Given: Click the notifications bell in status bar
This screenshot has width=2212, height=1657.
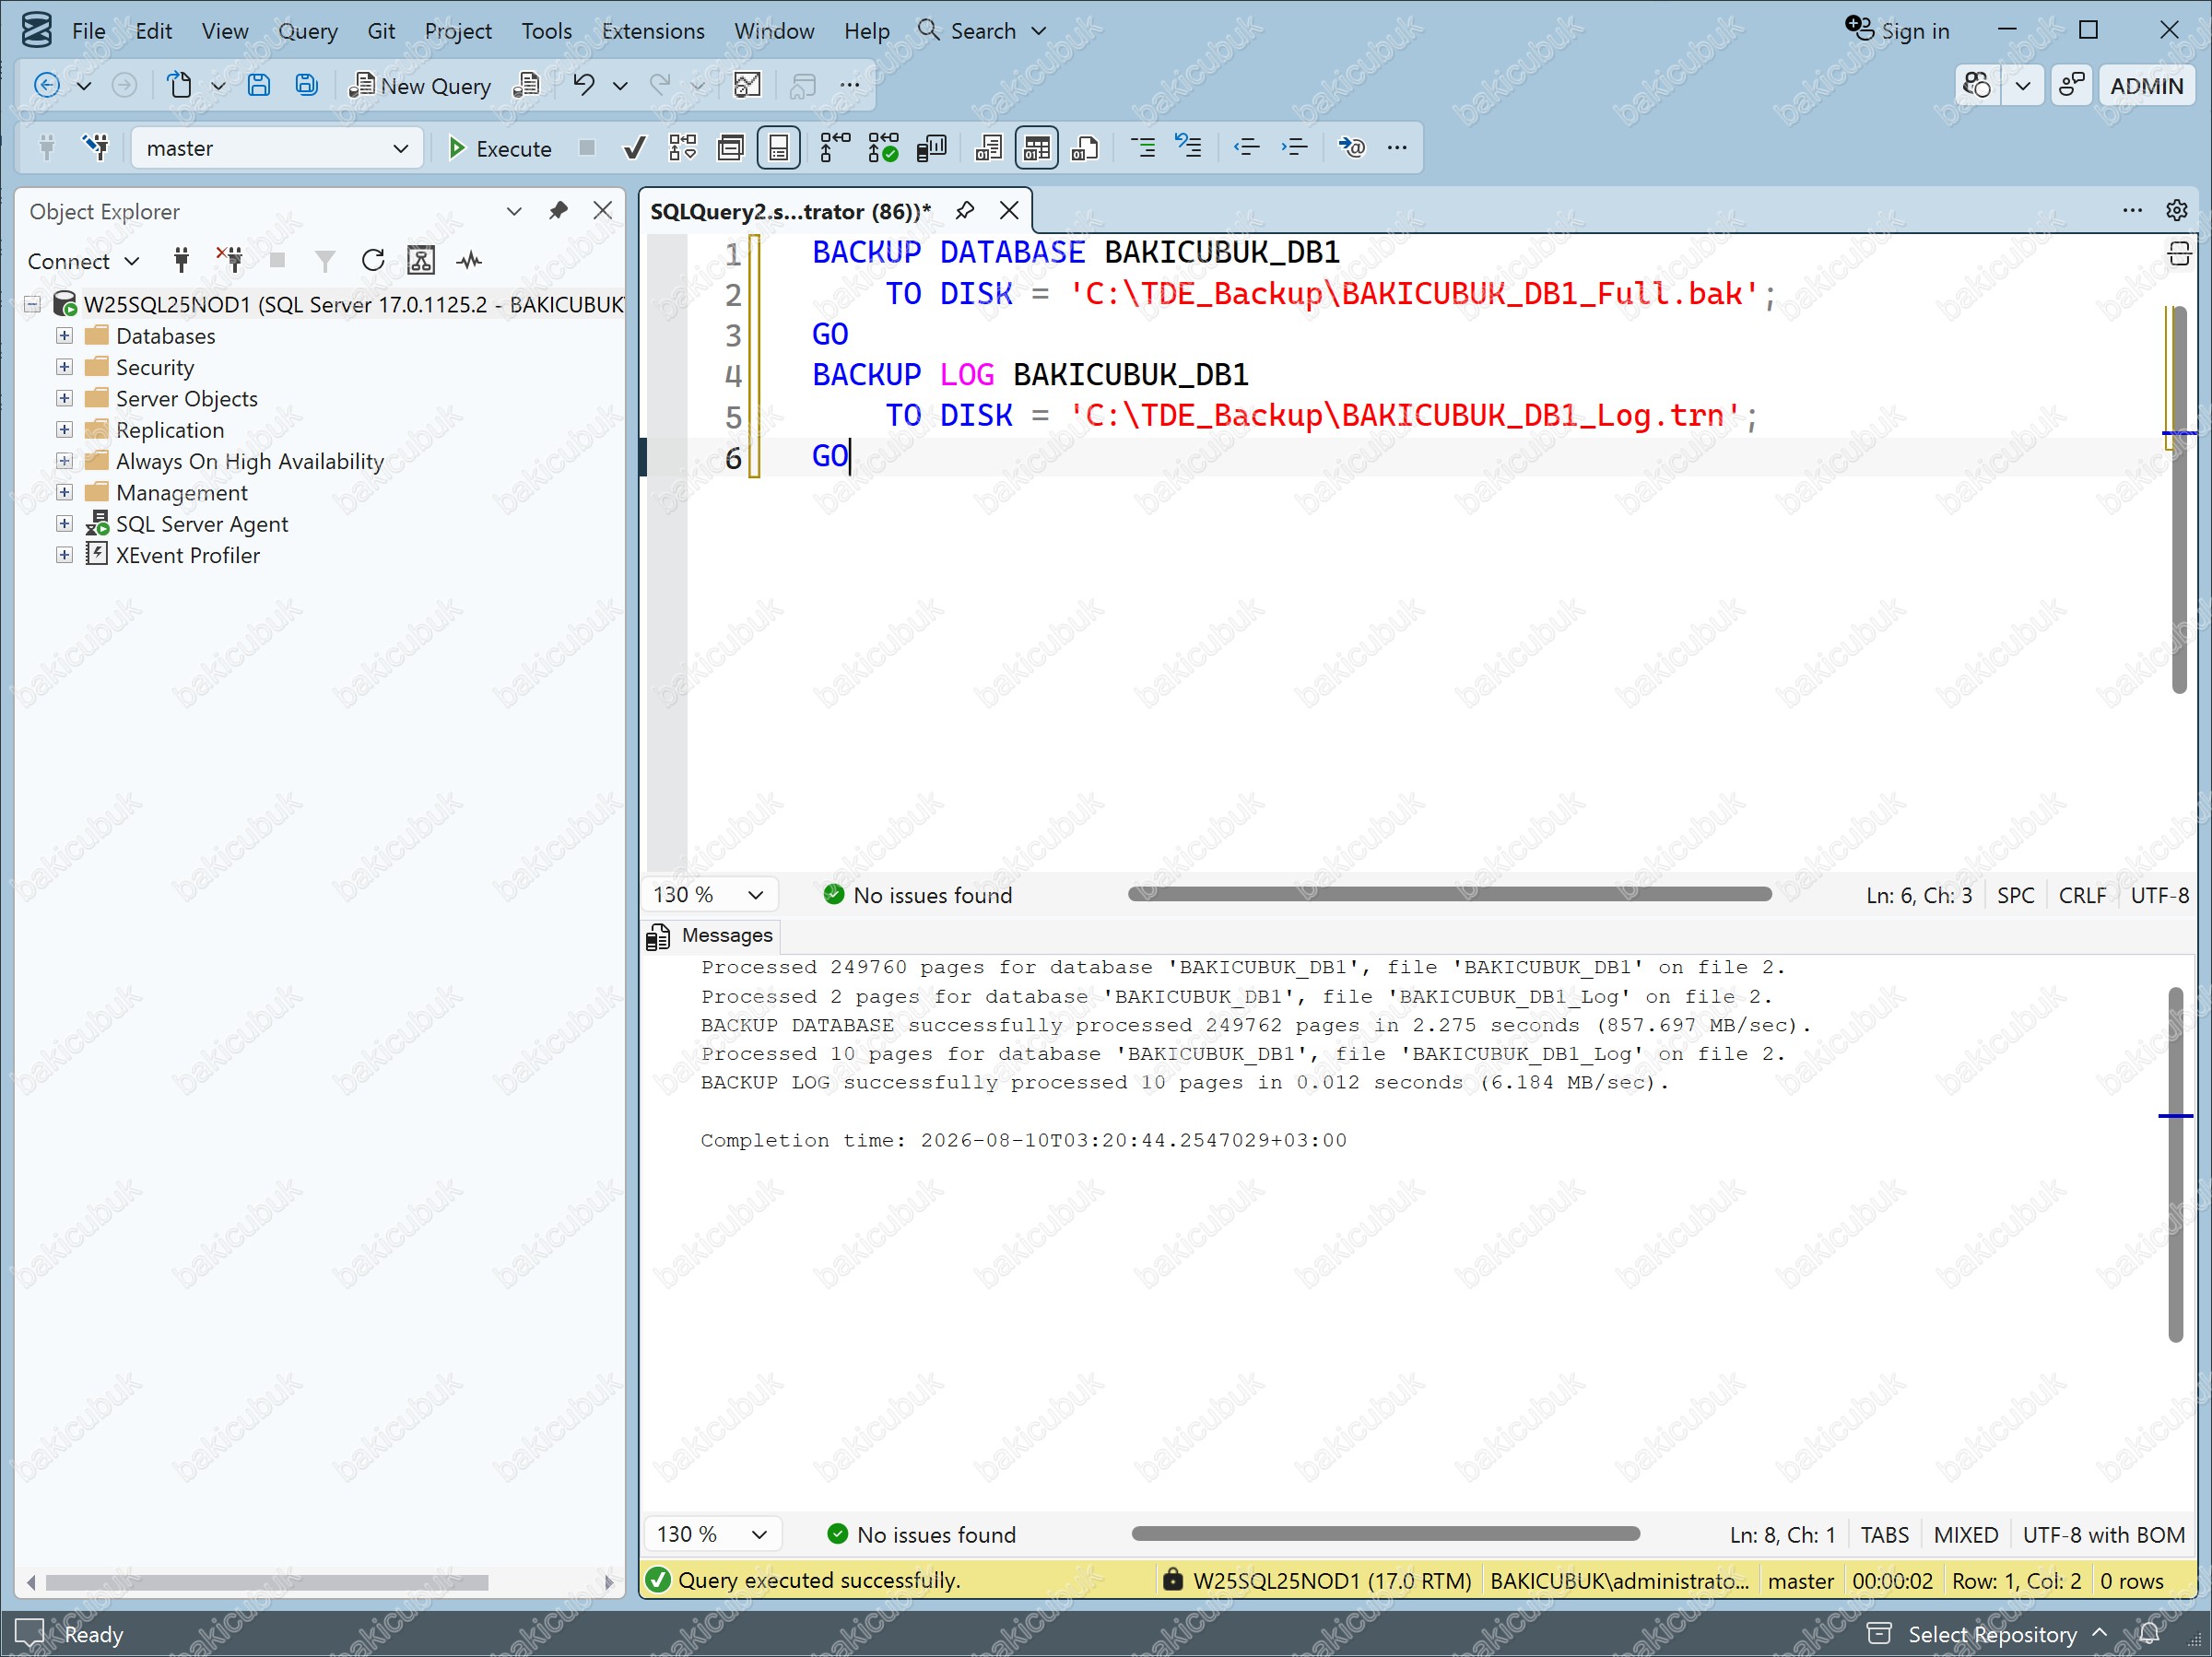Looking at the screenshot, I should tap(2149, 1634).
